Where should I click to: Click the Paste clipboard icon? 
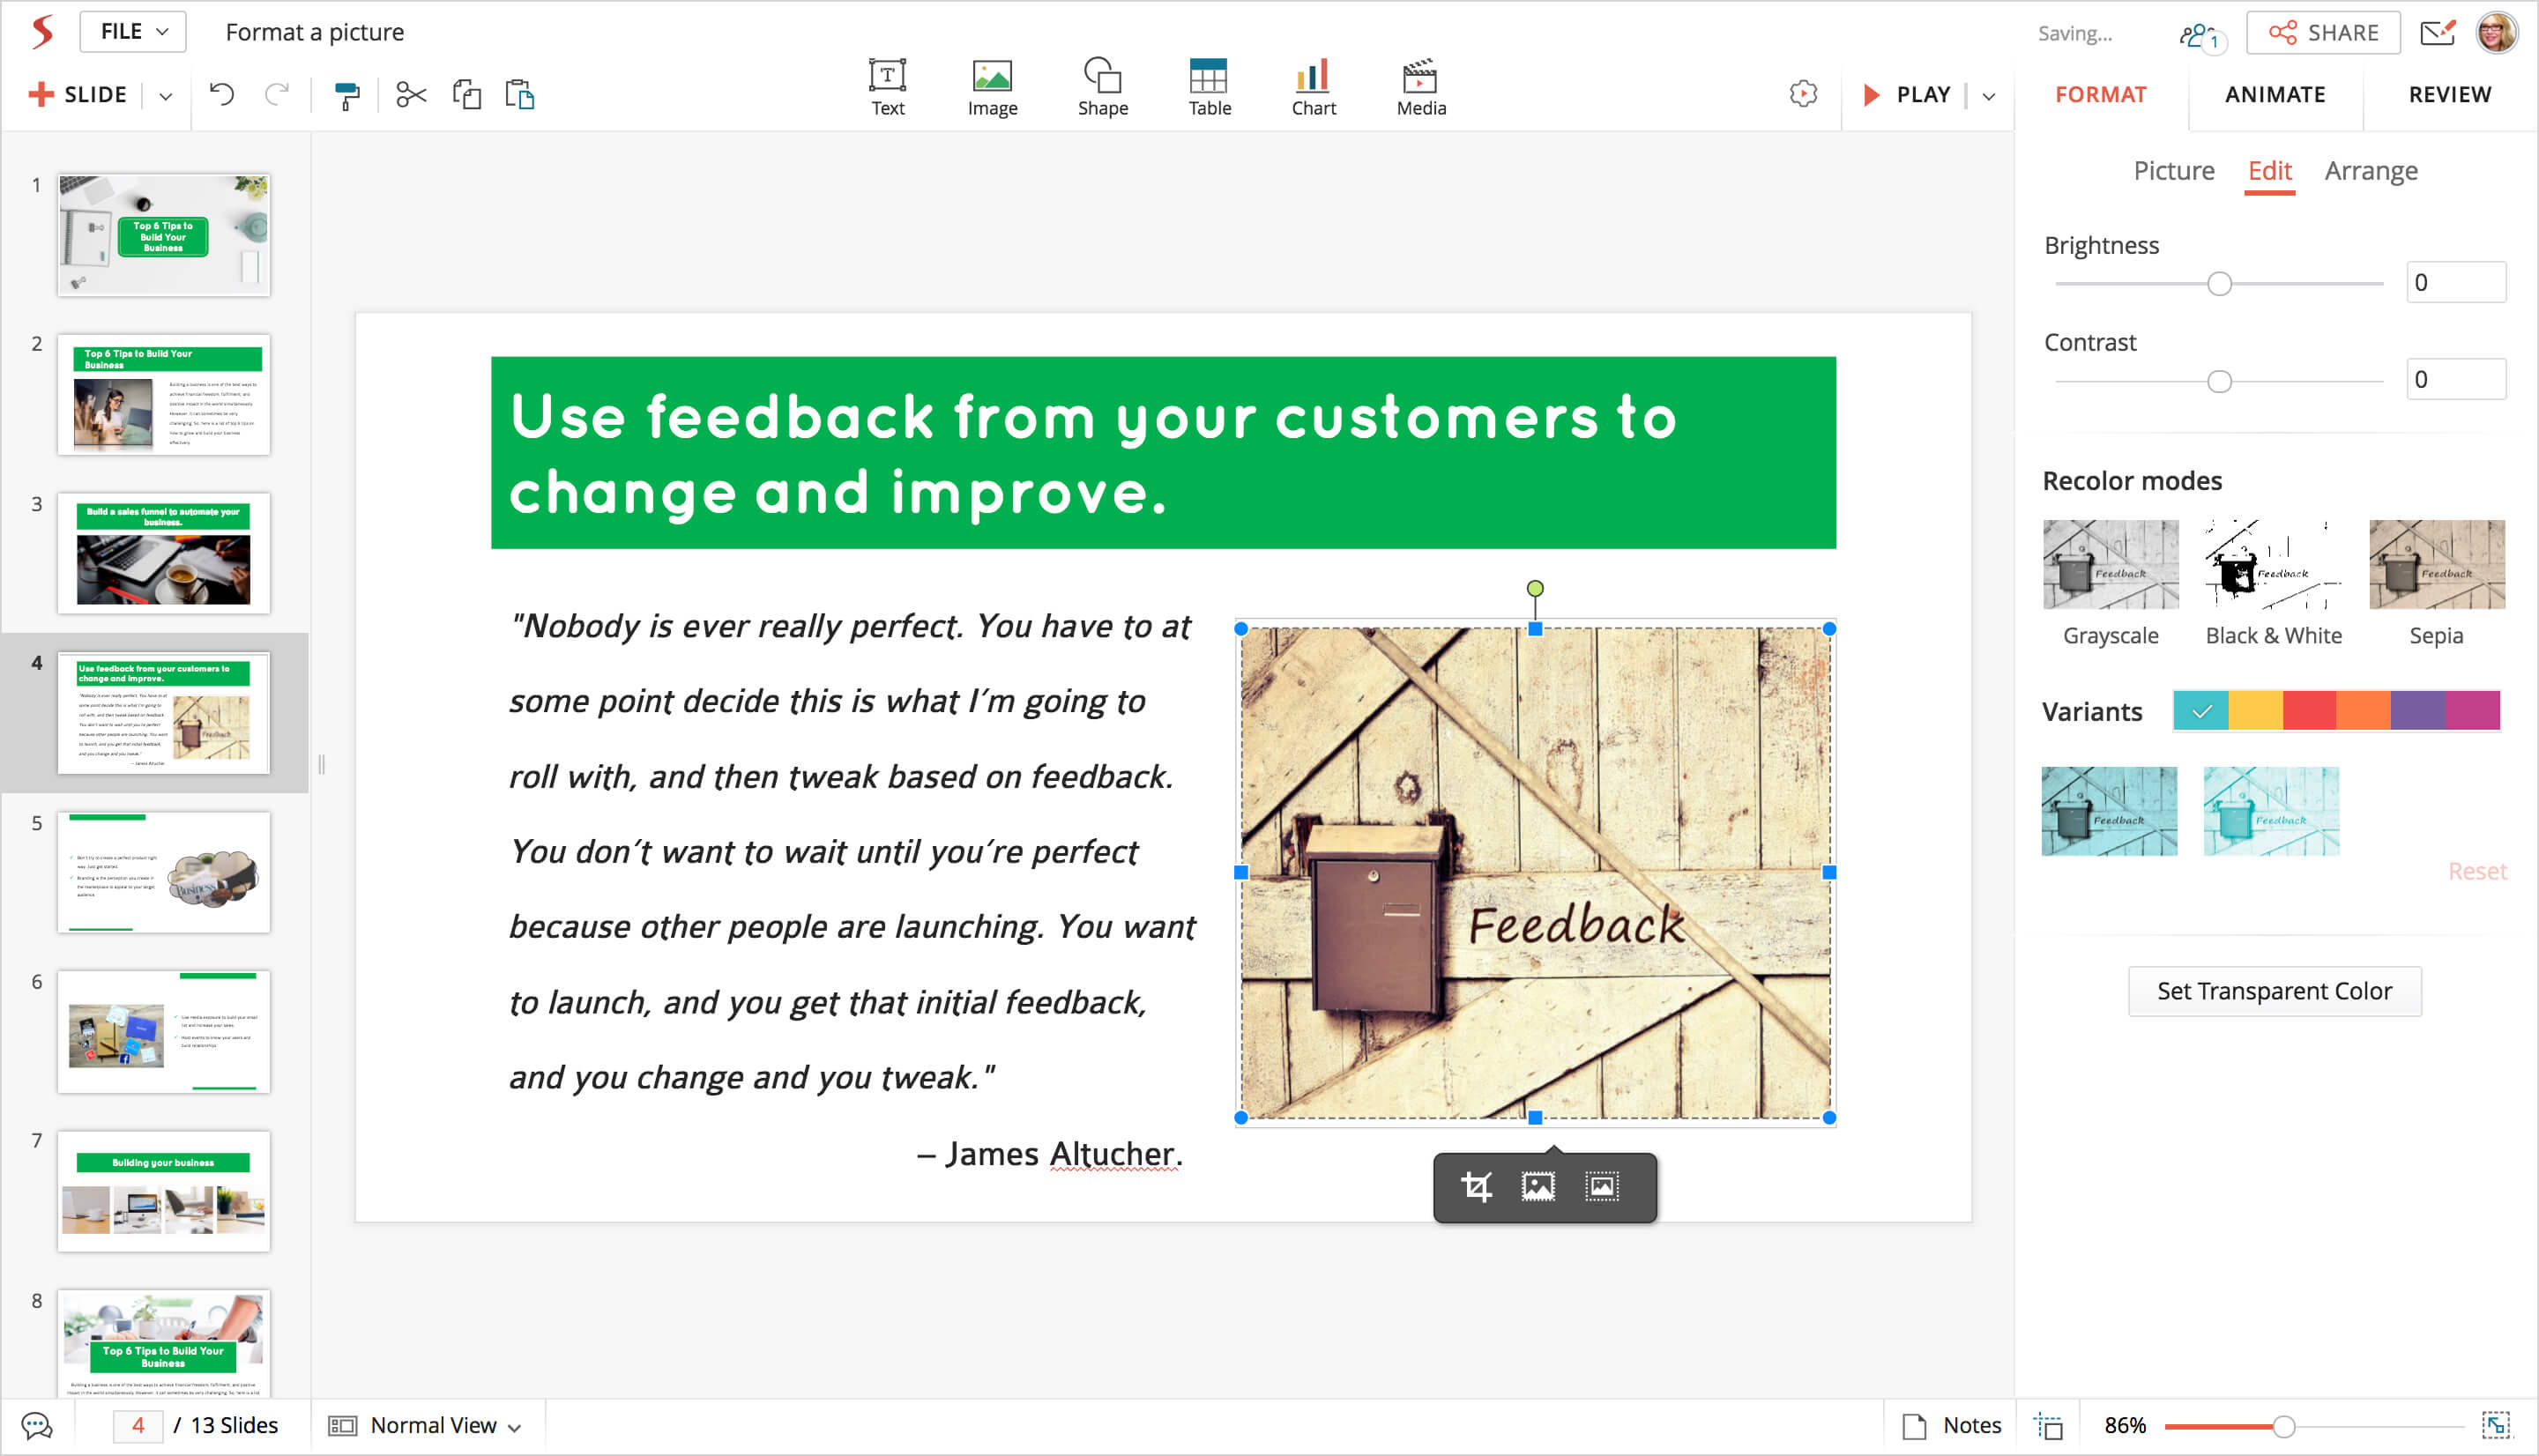(x=520, y=96)
